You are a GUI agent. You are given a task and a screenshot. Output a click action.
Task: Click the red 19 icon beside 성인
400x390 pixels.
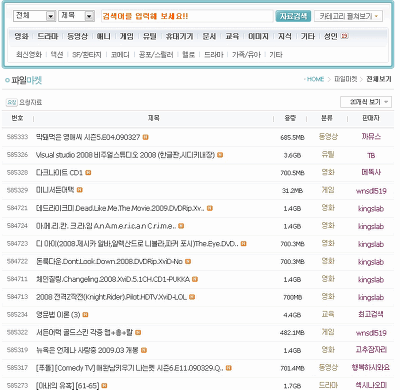344,36
